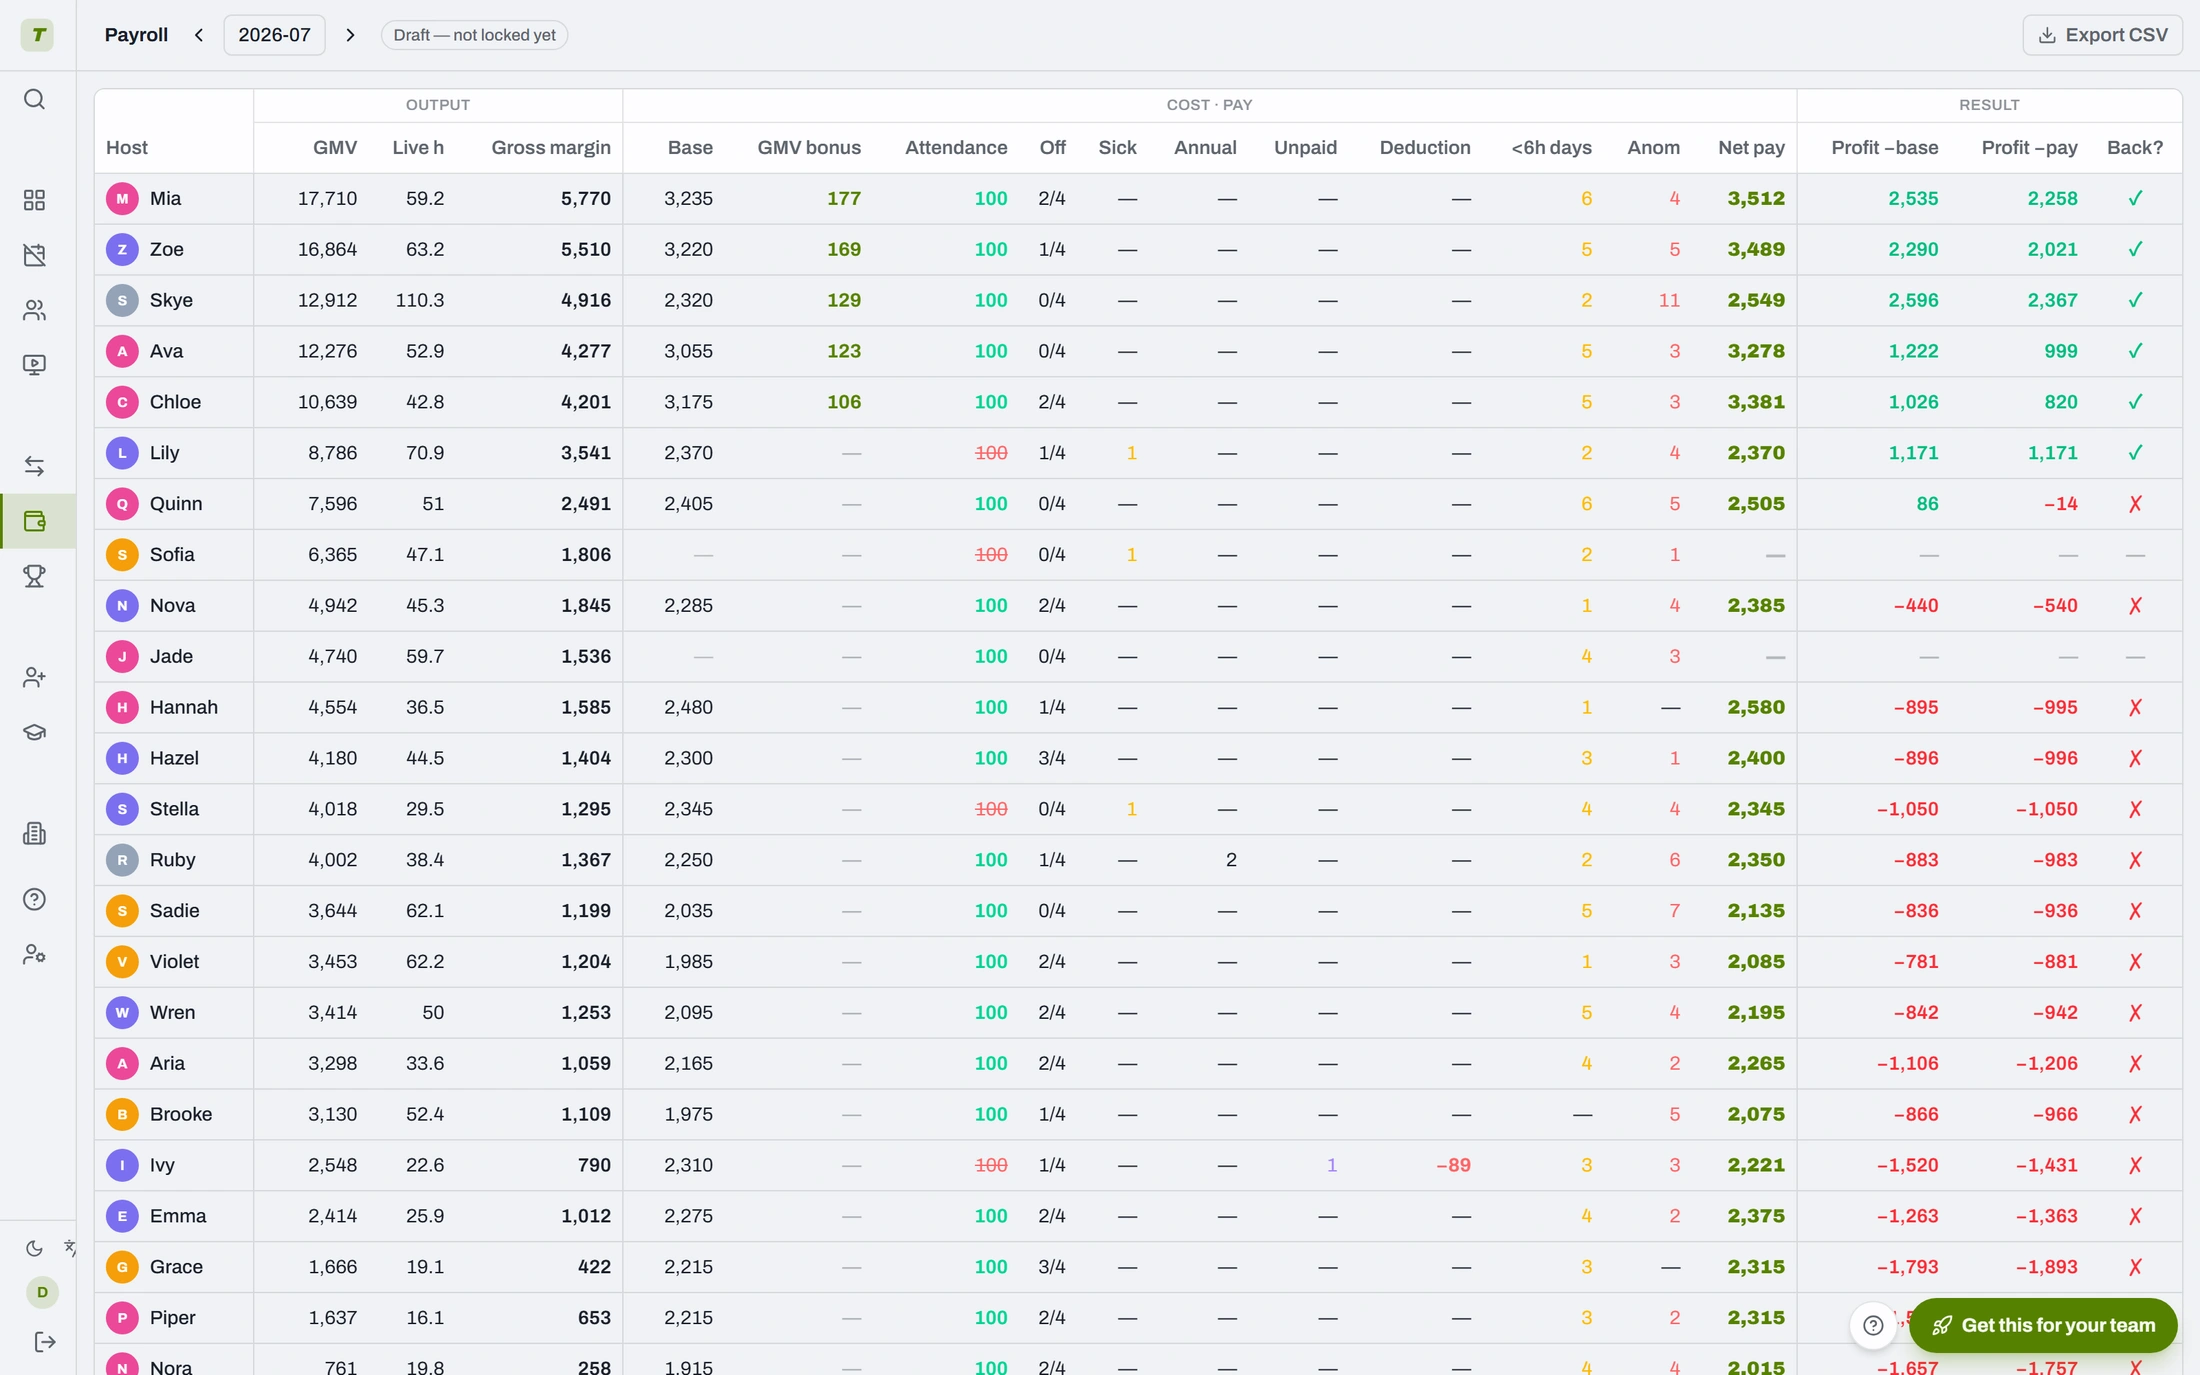Go to previous payroll month
This screenshot has height=1375, width=2200.
coord(199,35)
